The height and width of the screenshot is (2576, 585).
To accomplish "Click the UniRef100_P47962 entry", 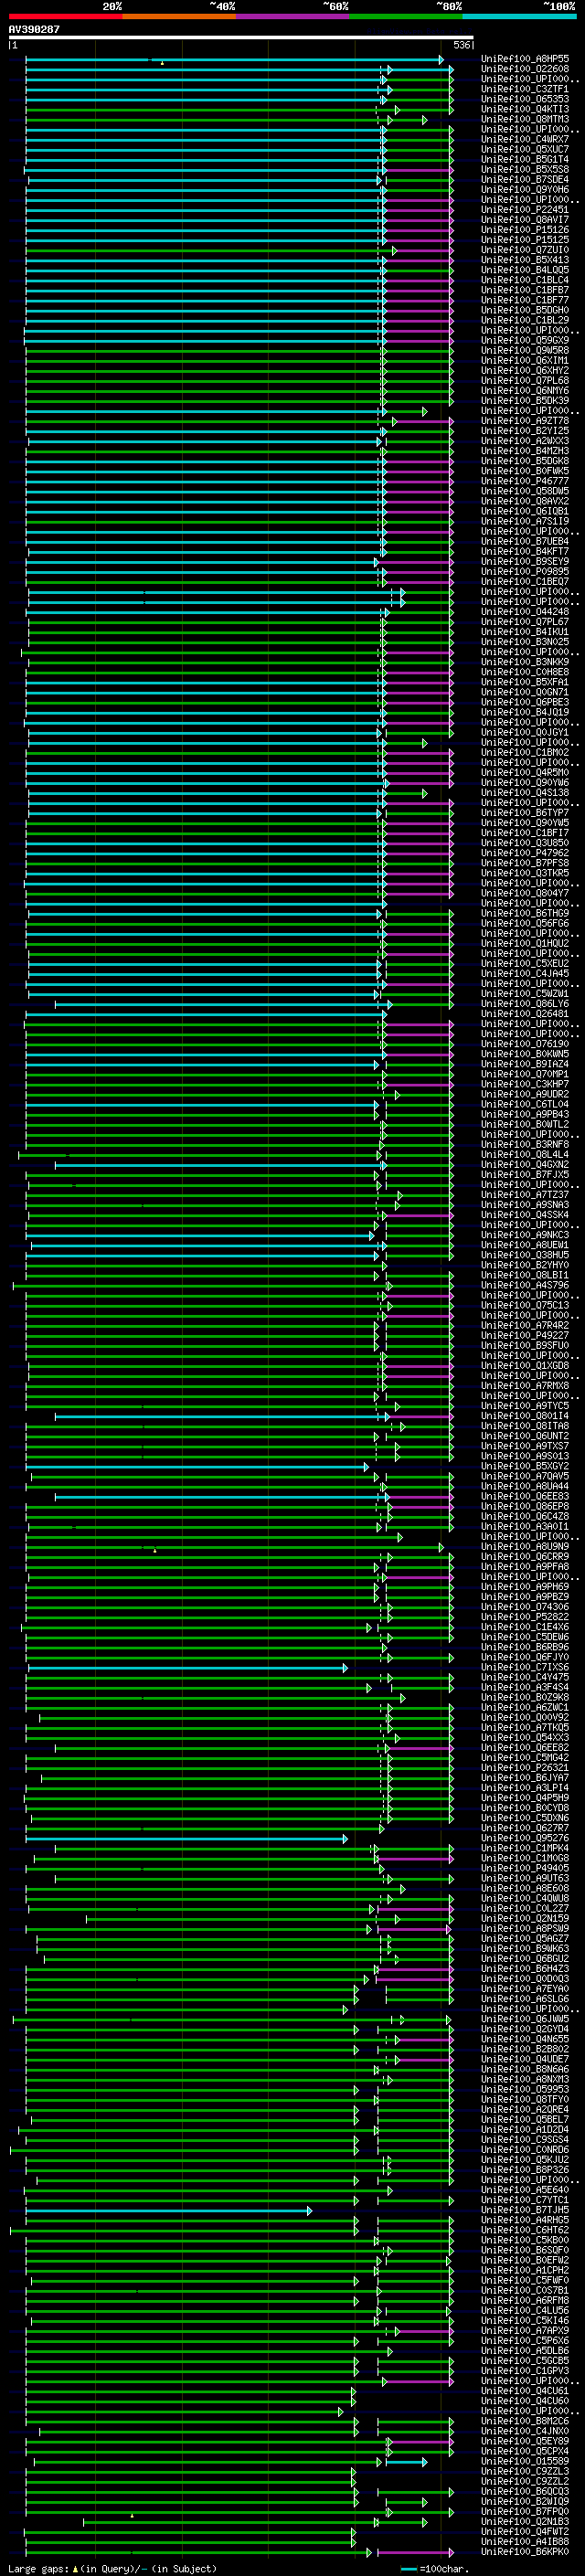I will (x=525, y=853).
